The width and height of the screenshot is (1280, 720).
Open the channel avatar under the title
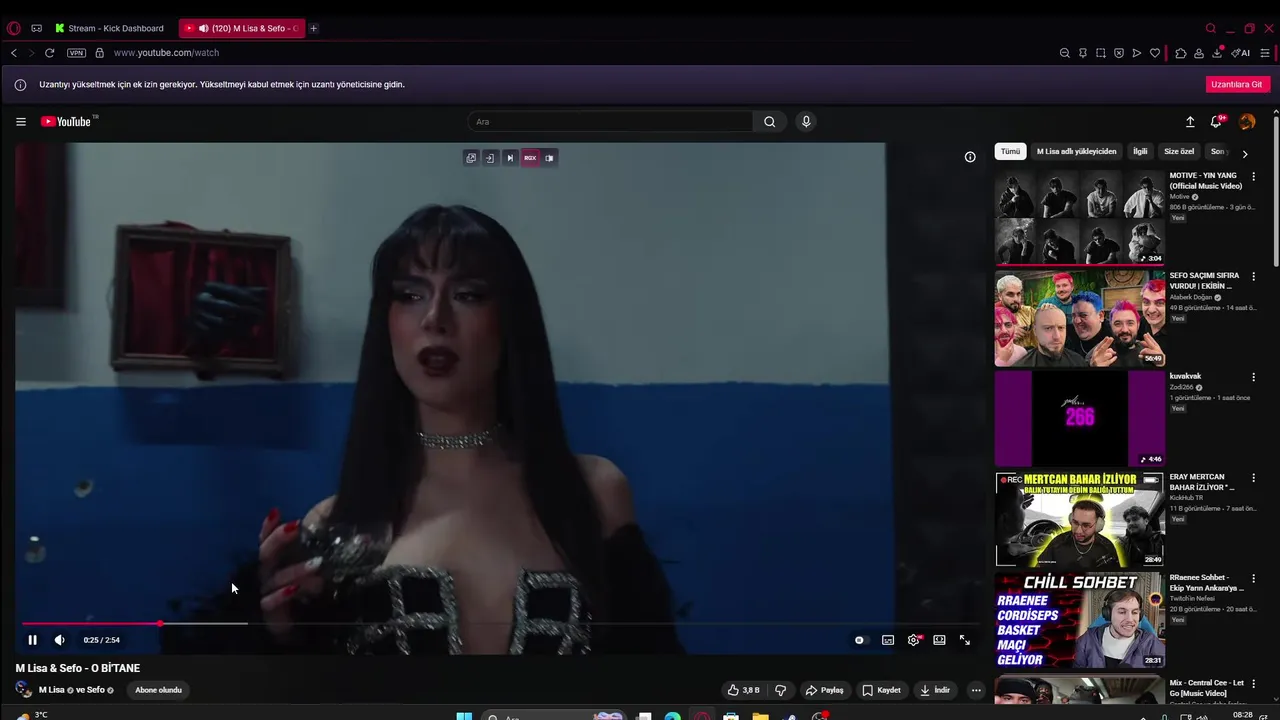pyautogui.click(x=23, y=689)
